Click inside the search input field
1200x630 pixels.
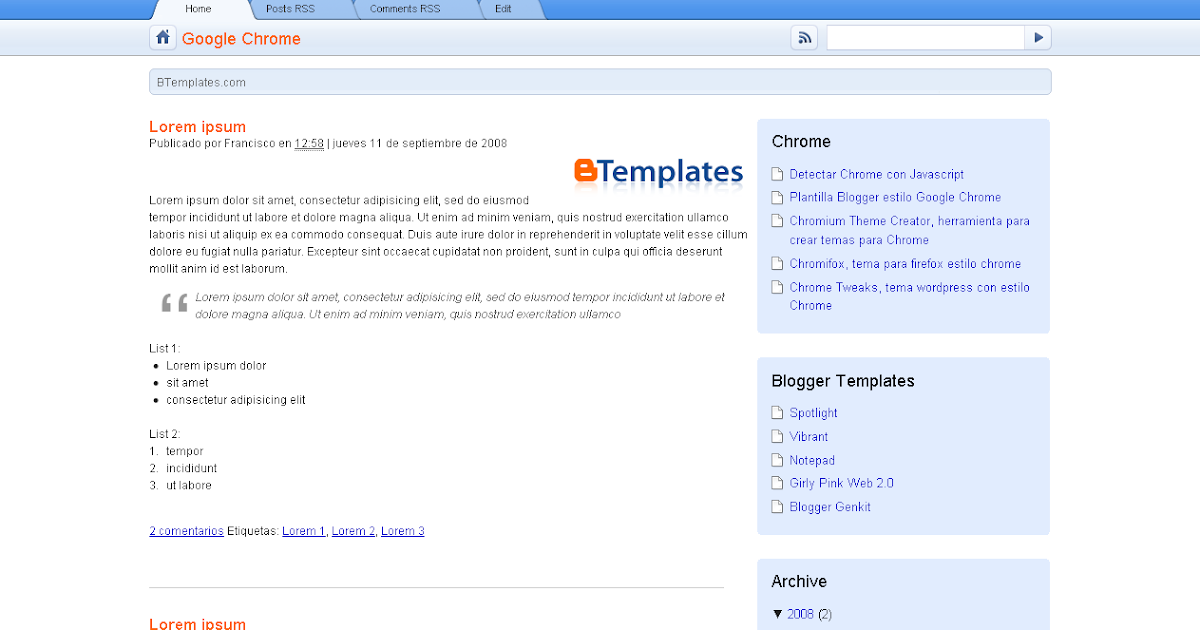coord(925,37)
